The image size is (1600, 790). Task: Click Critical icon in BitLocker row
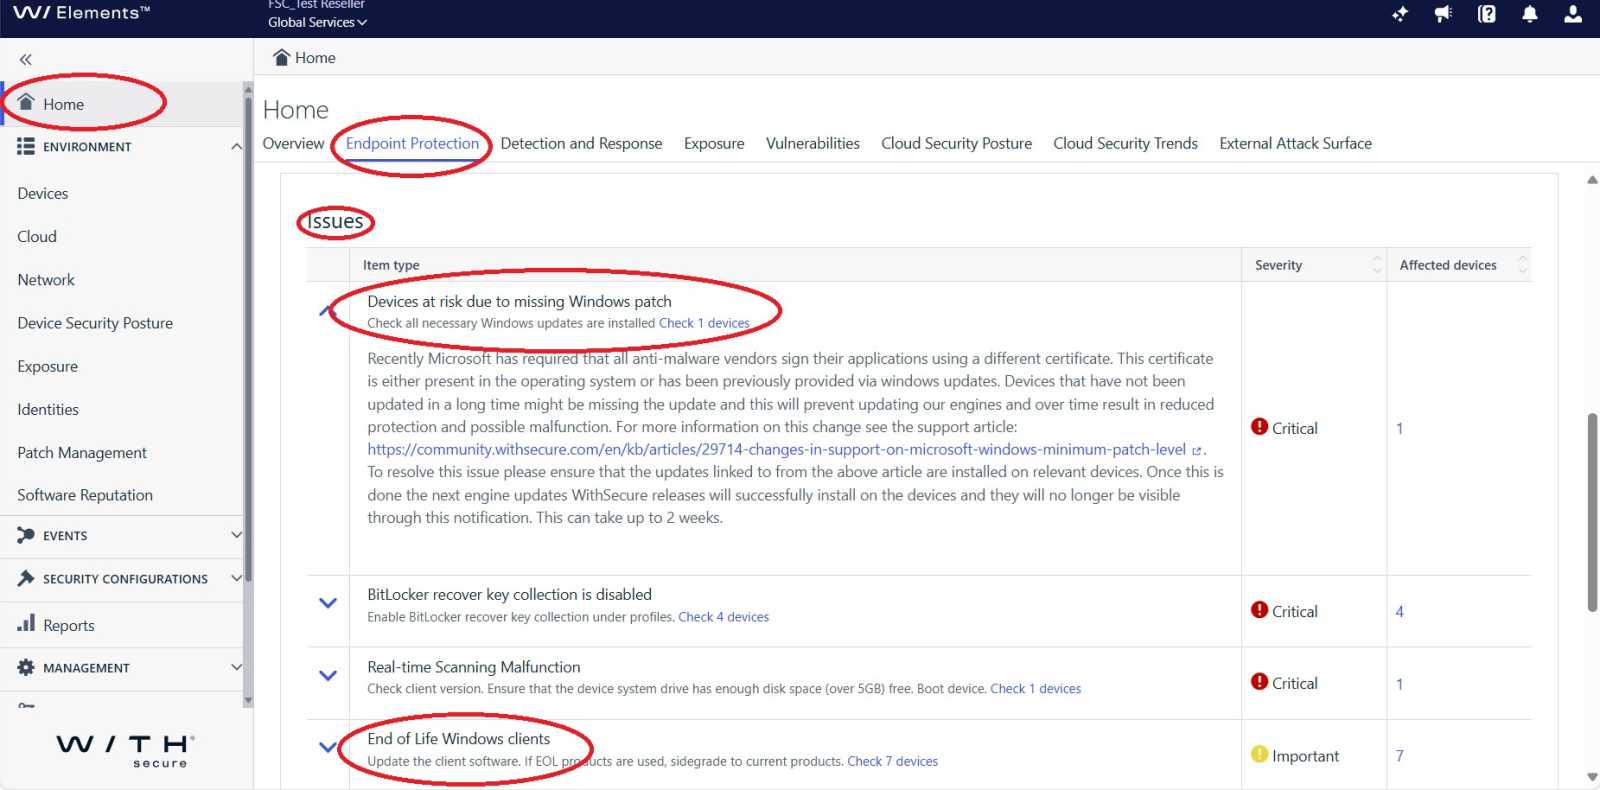1260,610
